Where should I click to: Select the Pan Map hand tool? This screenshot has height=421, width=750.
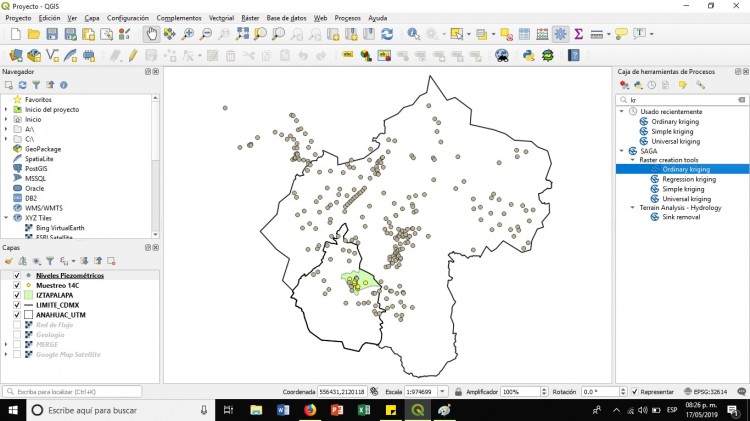click(x=151, y=34)
